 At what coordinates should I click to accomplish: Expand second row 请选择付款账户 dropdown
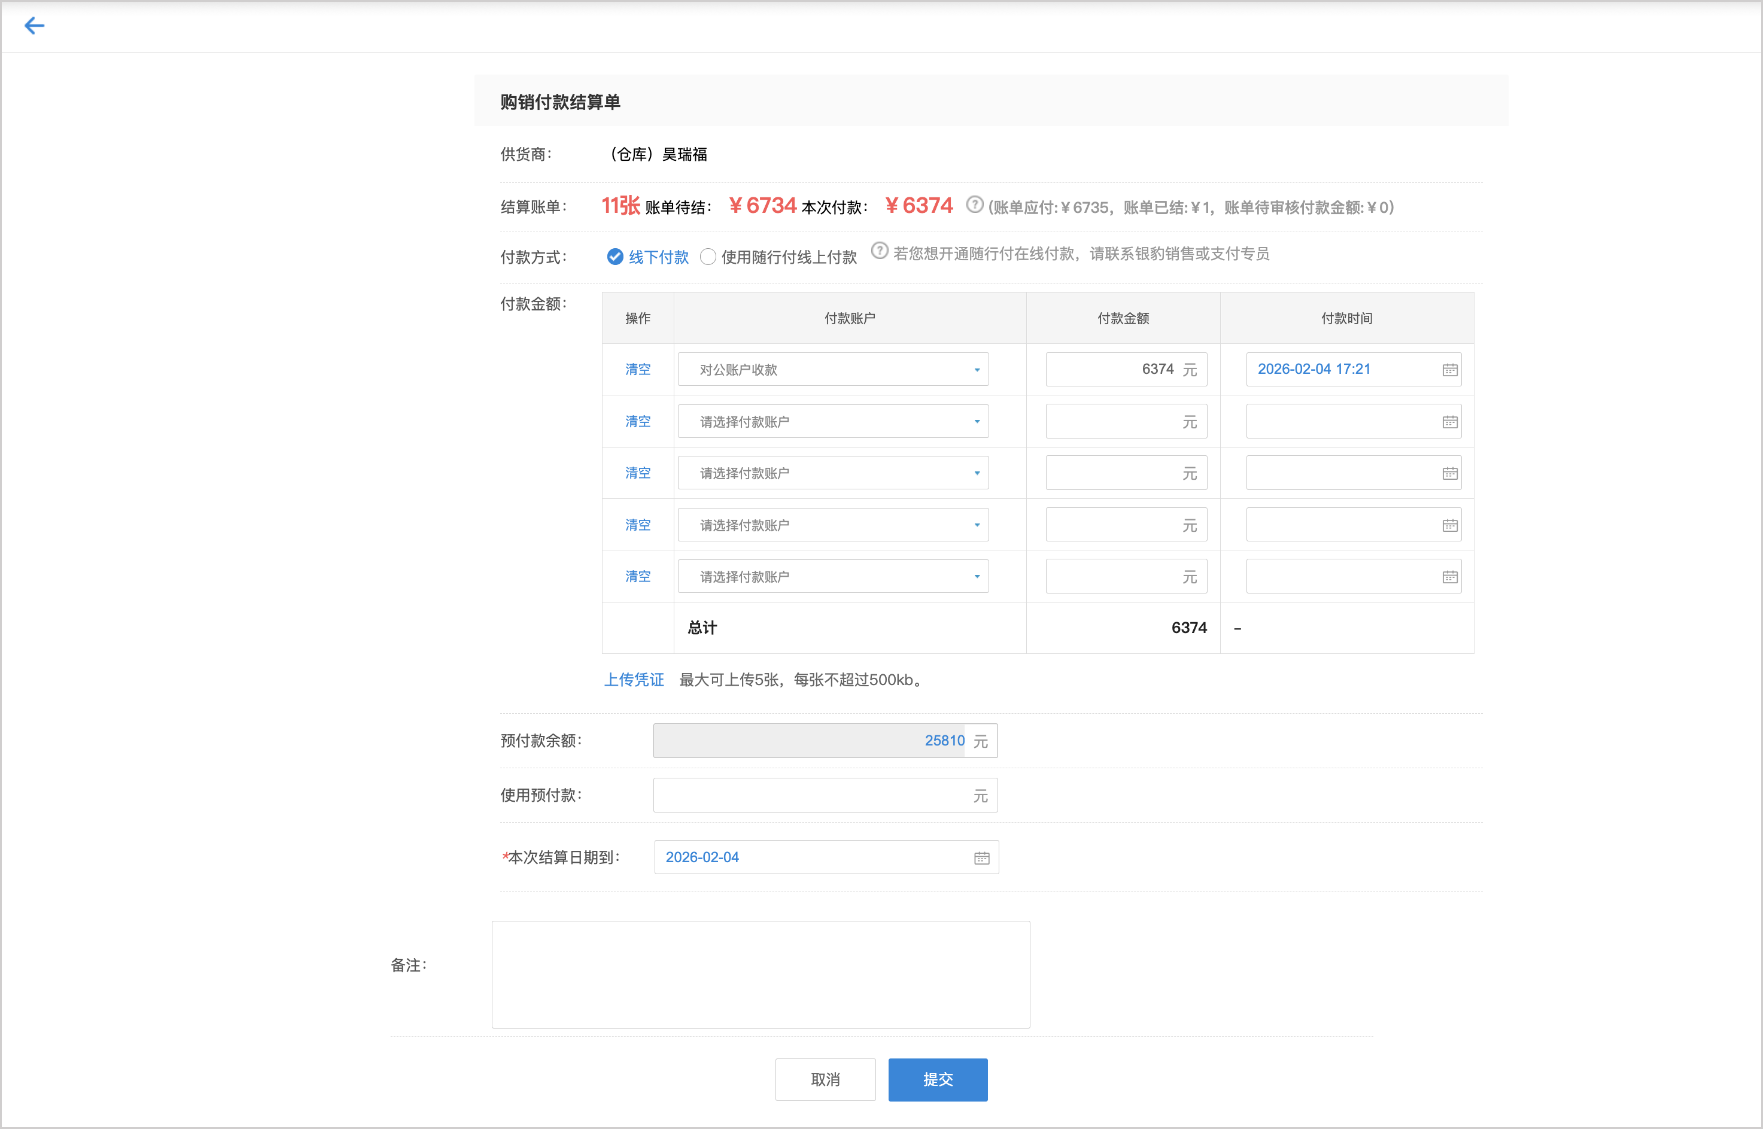tap(833, 422)
